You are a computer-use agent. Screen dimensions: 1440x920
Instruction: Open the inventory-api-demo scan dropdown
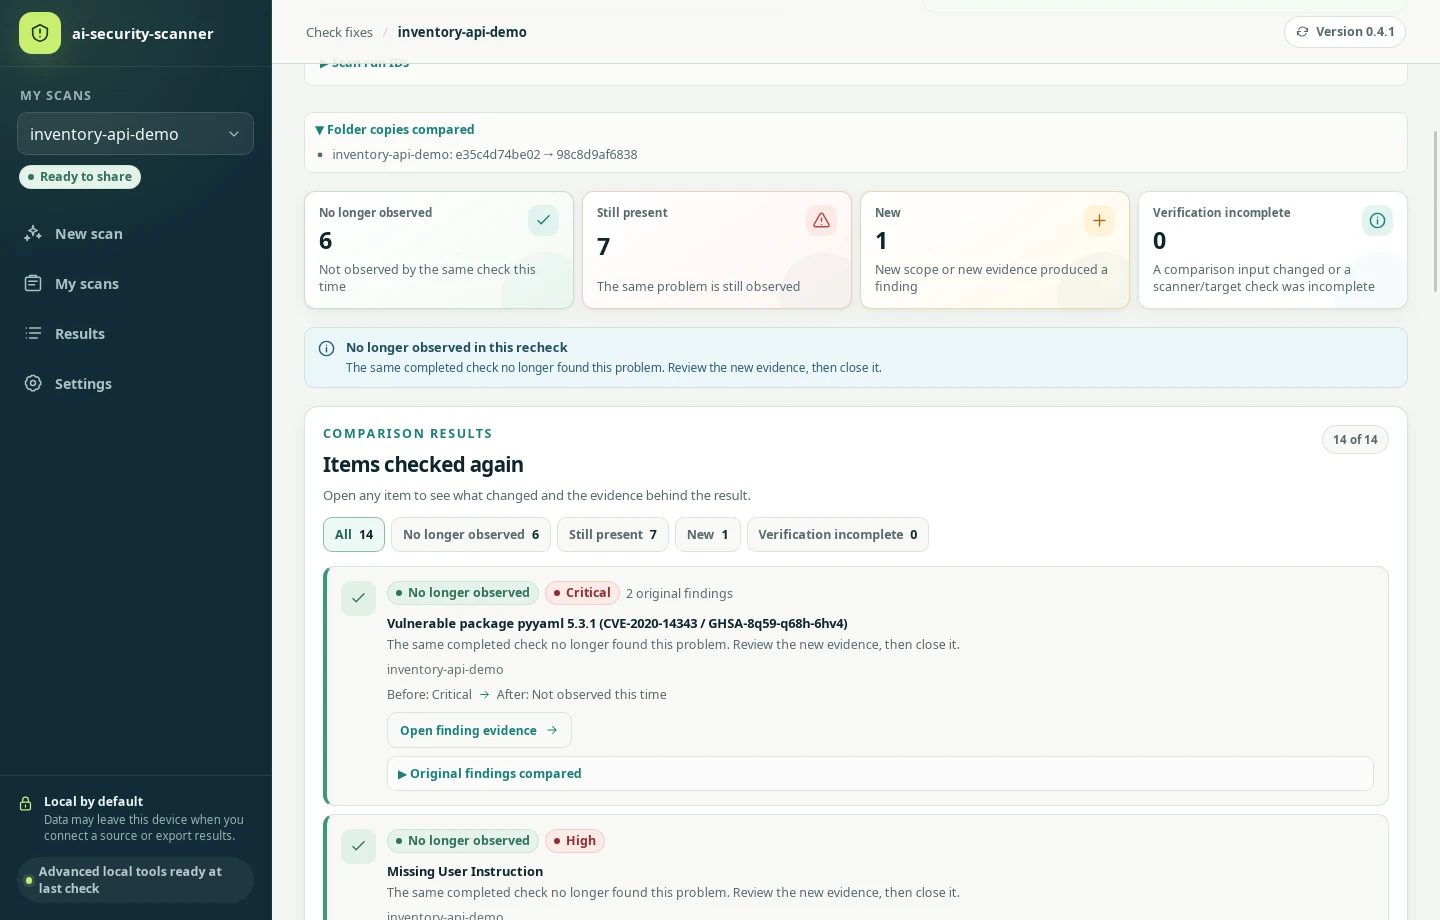click(x=135, y=134)
